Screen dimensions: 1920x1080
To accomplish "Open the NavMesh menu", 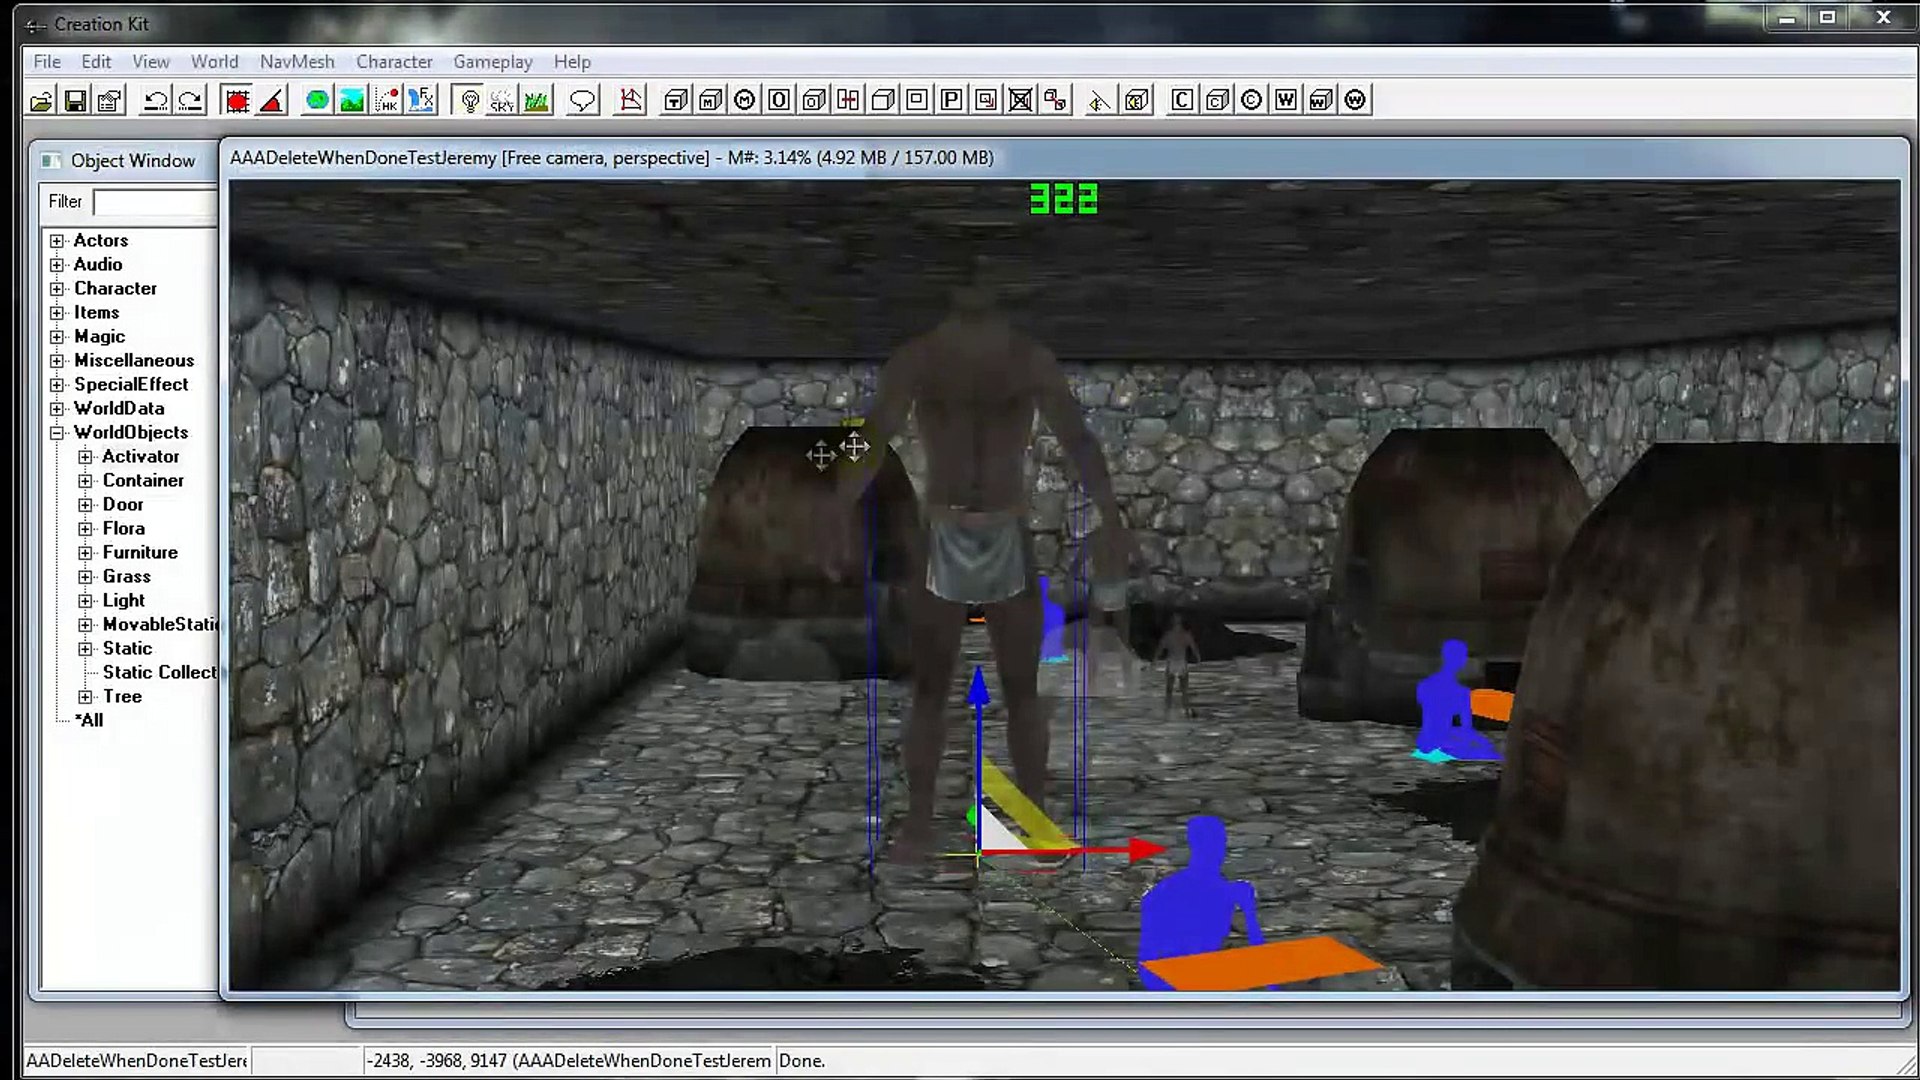I will point(297,61).
